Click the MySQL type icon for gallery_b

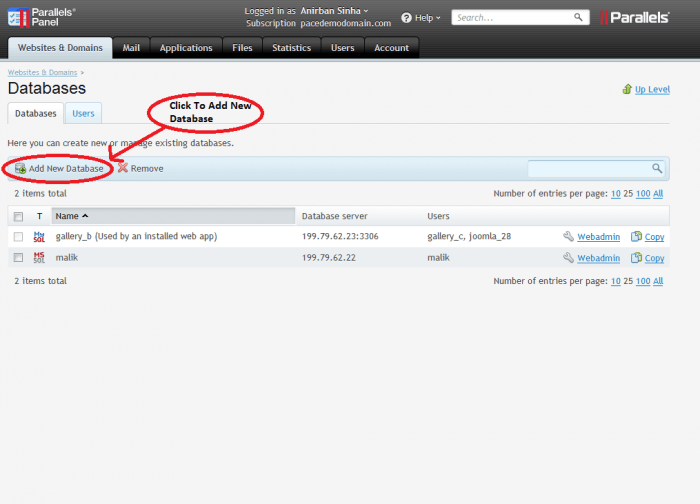point(40,237)
